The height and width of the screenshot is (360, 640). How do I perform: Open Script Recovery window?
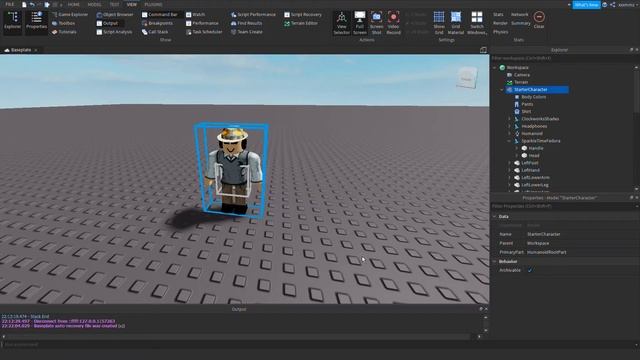pyautogui.click(x=303, y=14)
